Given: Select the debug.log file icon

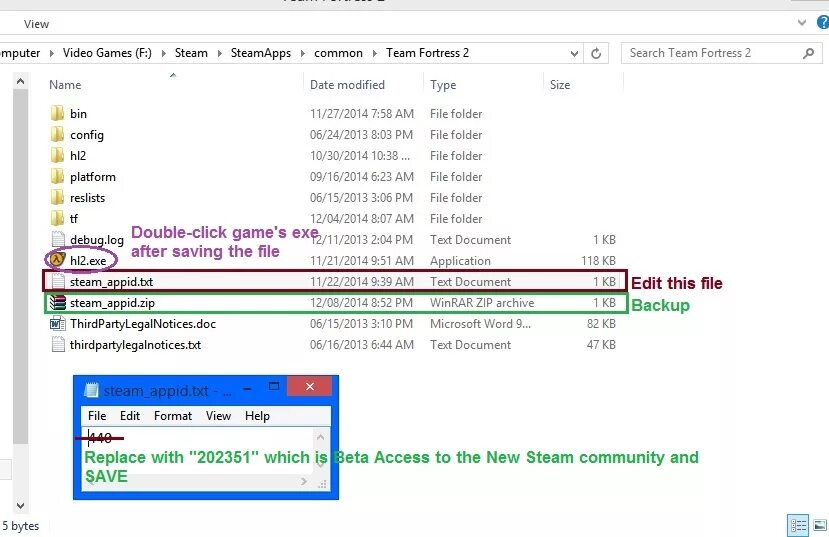Looking at the screenshot, I should [58, 239].
